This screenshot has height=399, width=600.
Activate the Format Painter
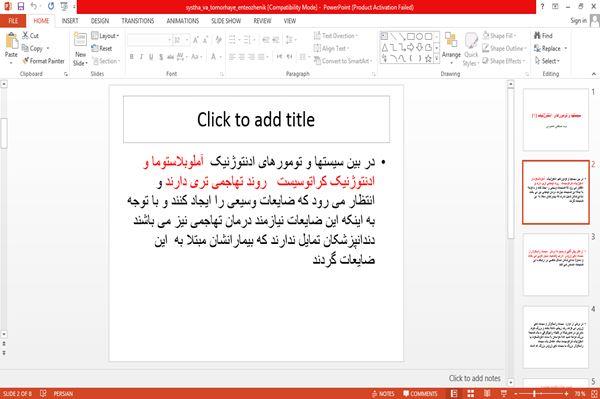point(43,61)
